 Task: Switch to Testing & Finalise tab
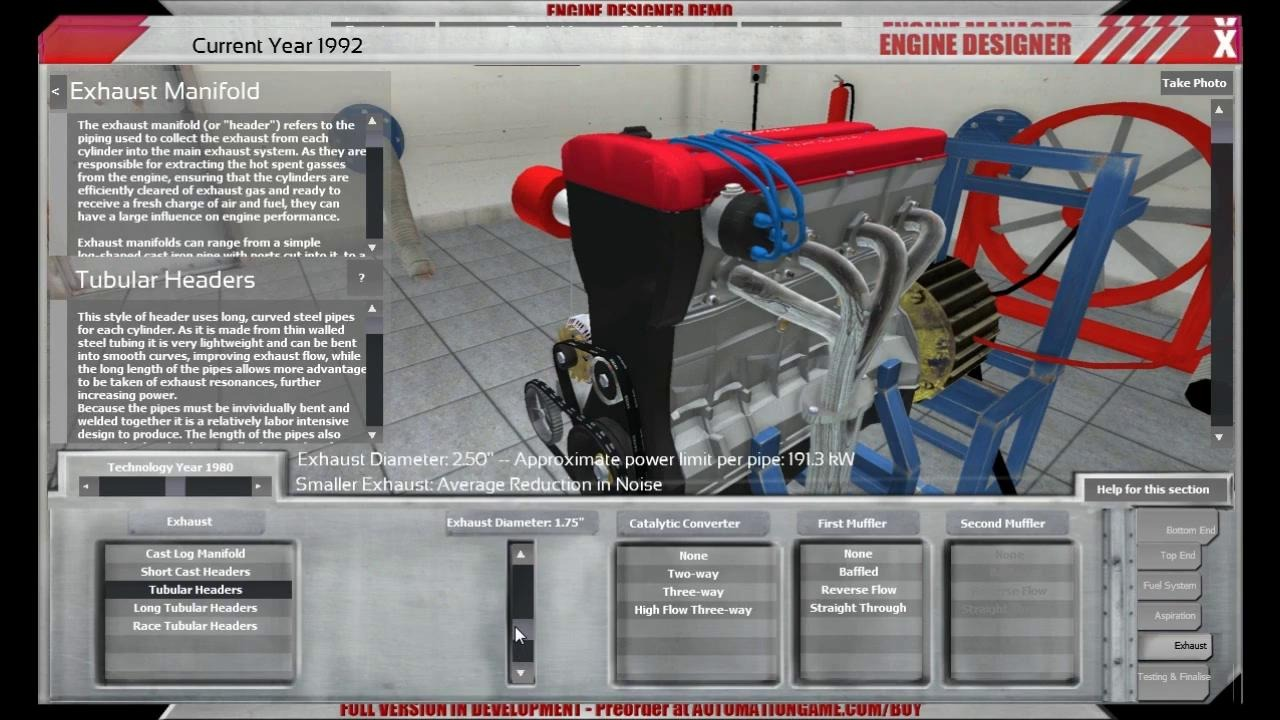pyautogui.click(x=1174, y=676)
